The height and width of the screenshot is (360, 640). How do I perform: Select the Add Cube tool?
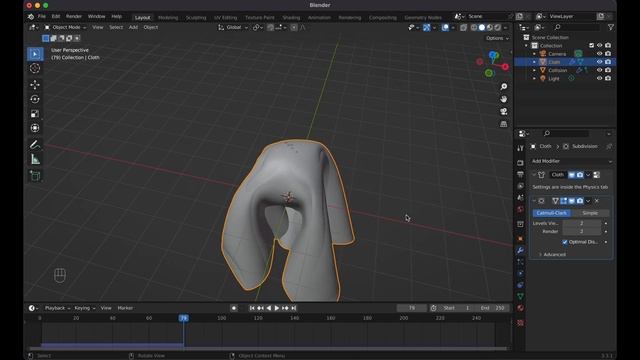click(x=35, y=176)
